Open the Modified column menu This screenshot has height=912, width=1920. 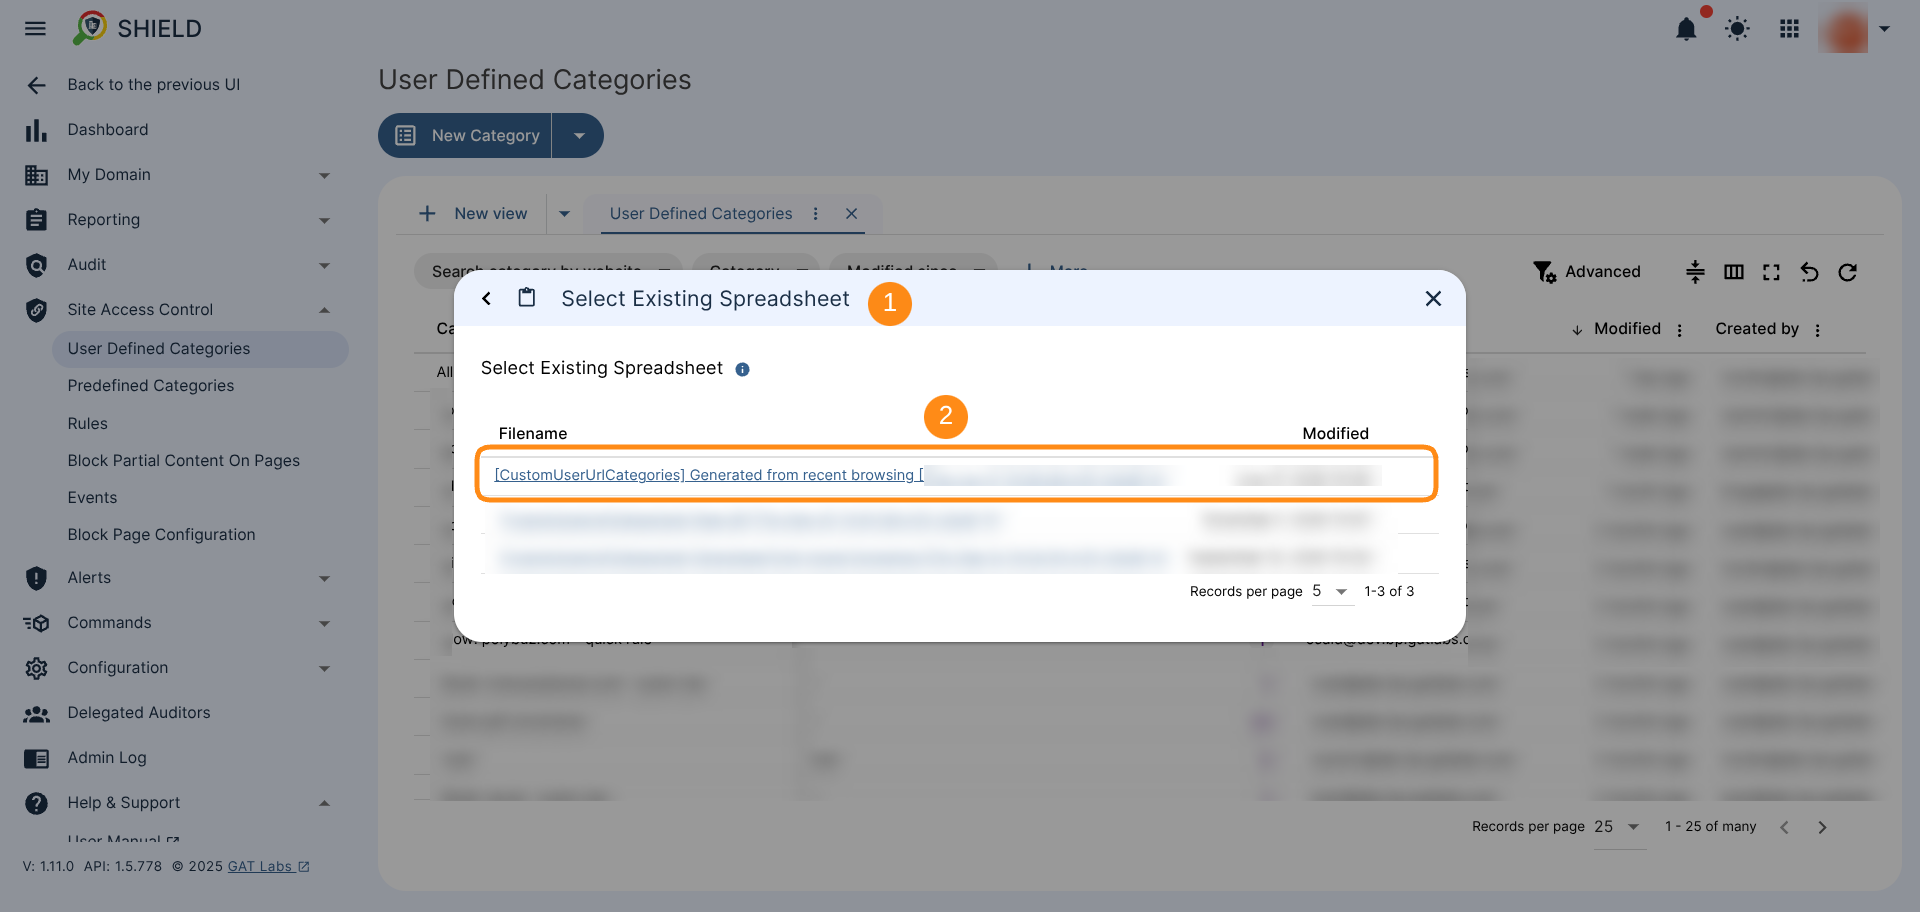1679,330
